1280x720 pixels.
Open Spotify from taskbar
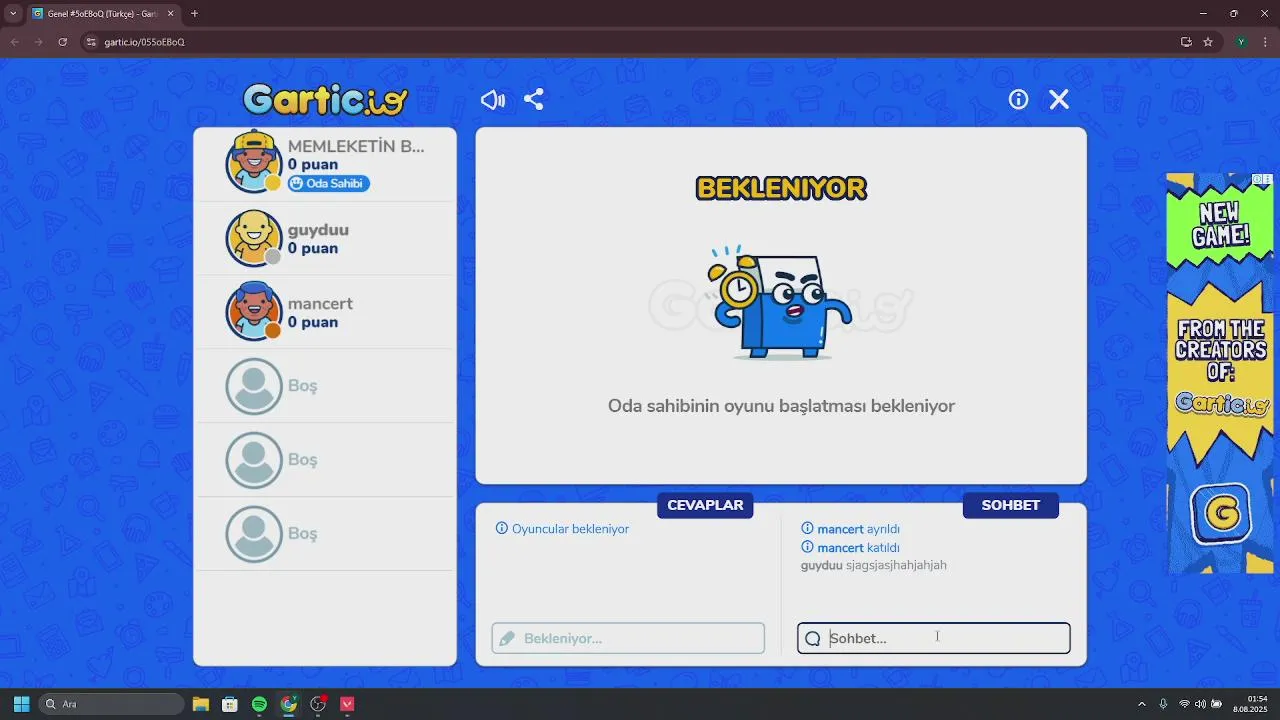point(259,704)
